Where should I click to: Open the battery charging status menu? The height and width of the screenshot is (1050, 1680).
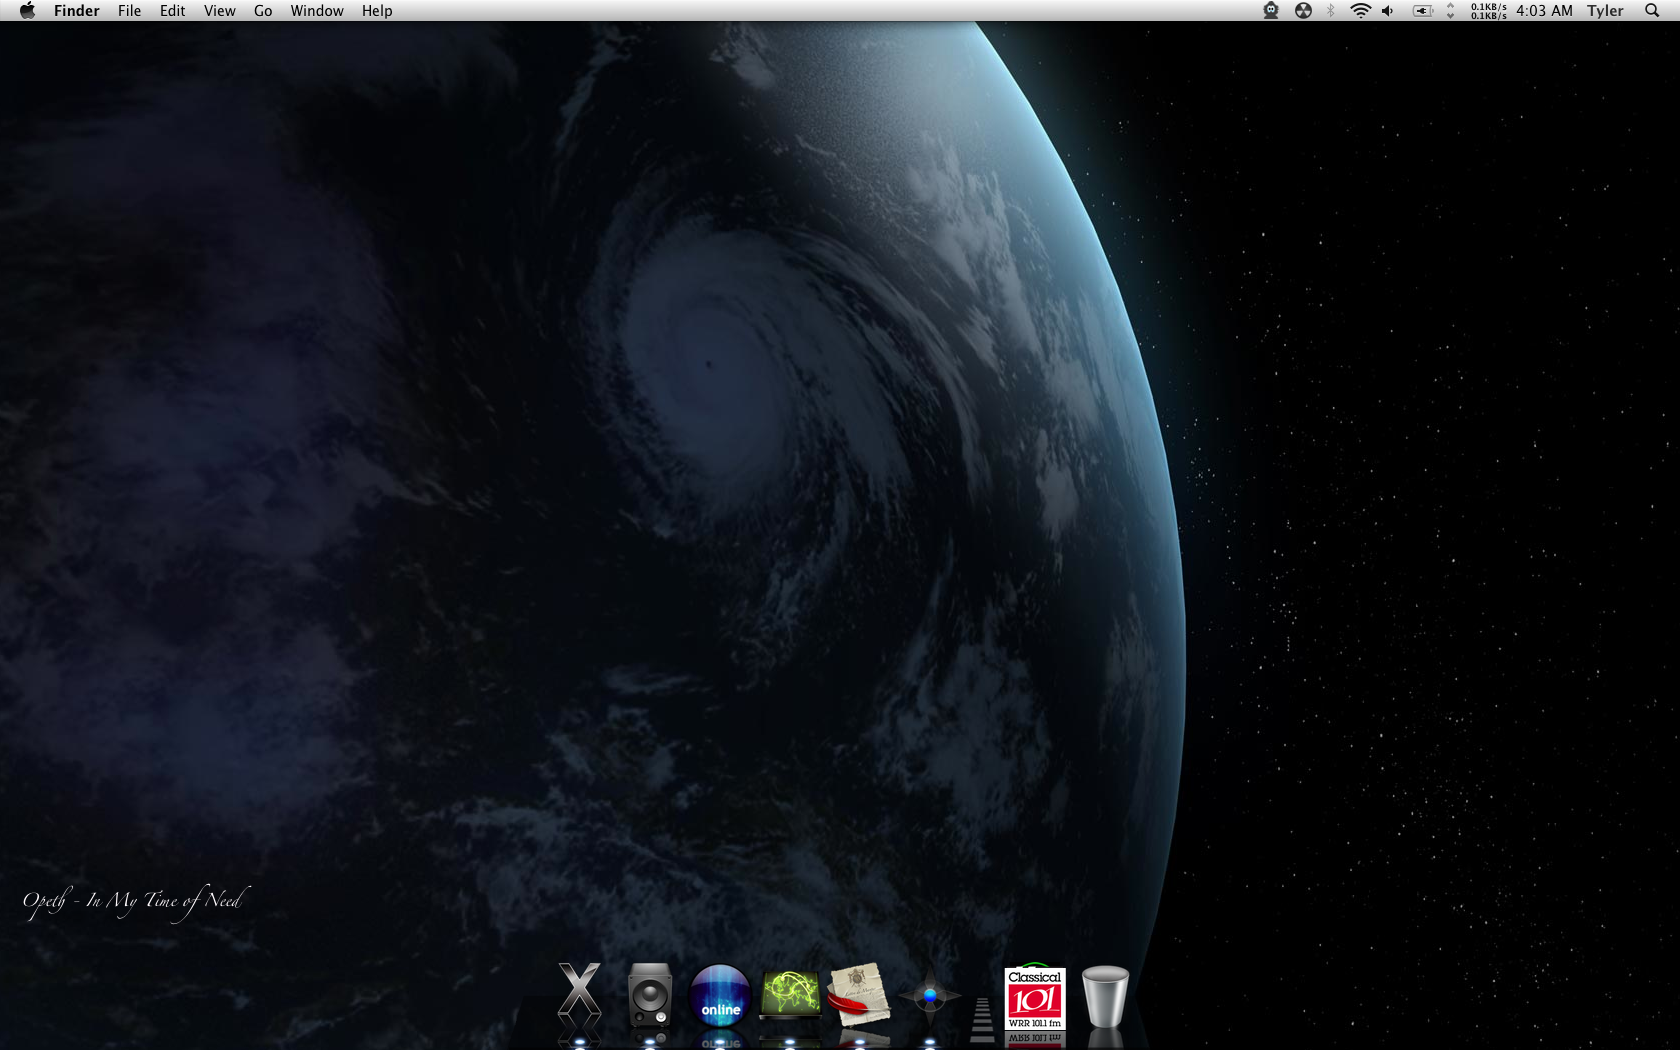click(x=1422, y=11)
